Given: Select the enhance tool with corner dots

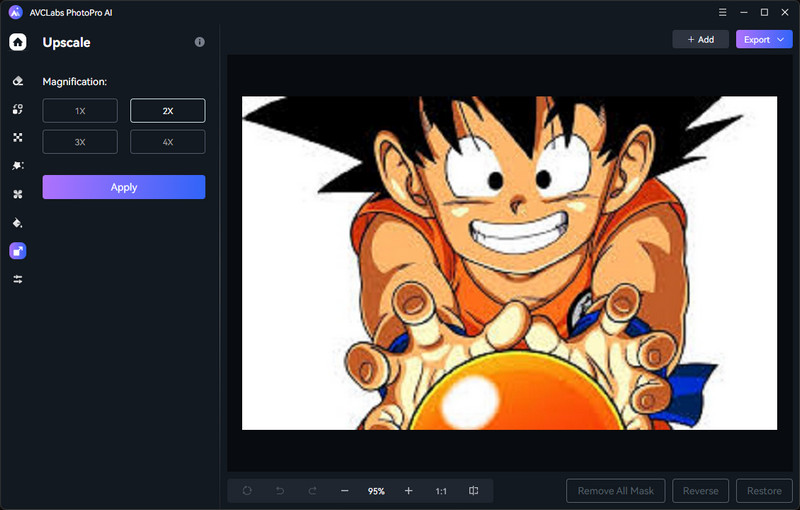Looking at the screenshot, I should coord(18,137).
